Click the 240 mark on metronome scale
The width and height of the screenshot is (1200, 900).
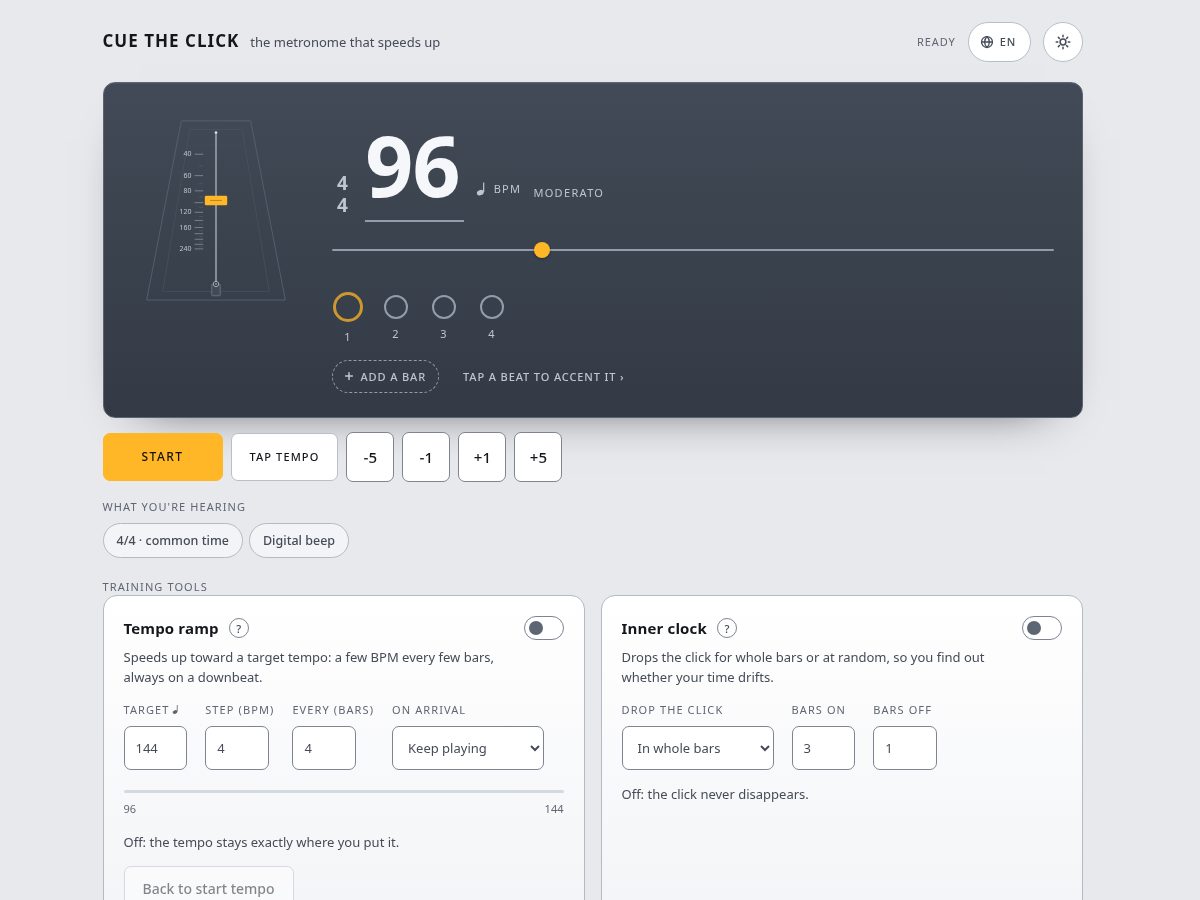click(186, 248)
